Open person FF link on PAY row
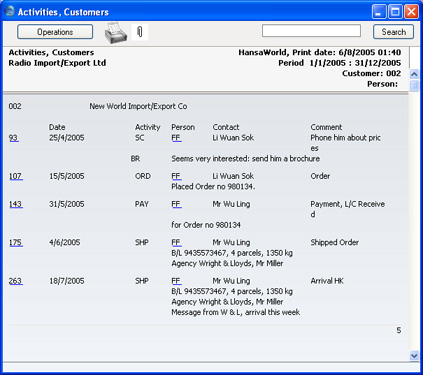This screenshot has width=423, height=375. coord(176,204)
